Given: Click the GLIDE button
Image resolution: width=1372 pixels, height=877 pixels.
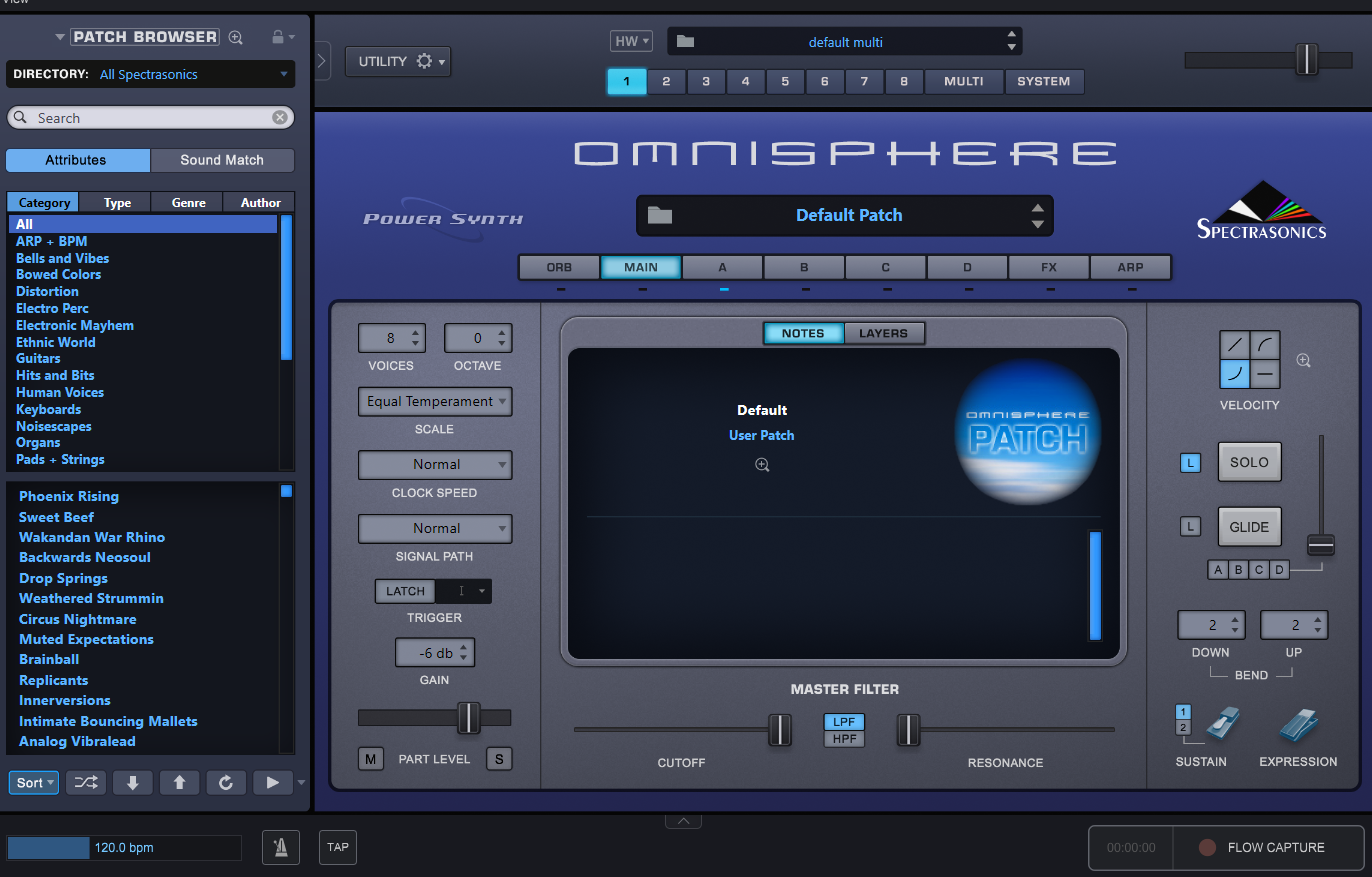Looking at the screenshot, I should [x=1249, y=527].
